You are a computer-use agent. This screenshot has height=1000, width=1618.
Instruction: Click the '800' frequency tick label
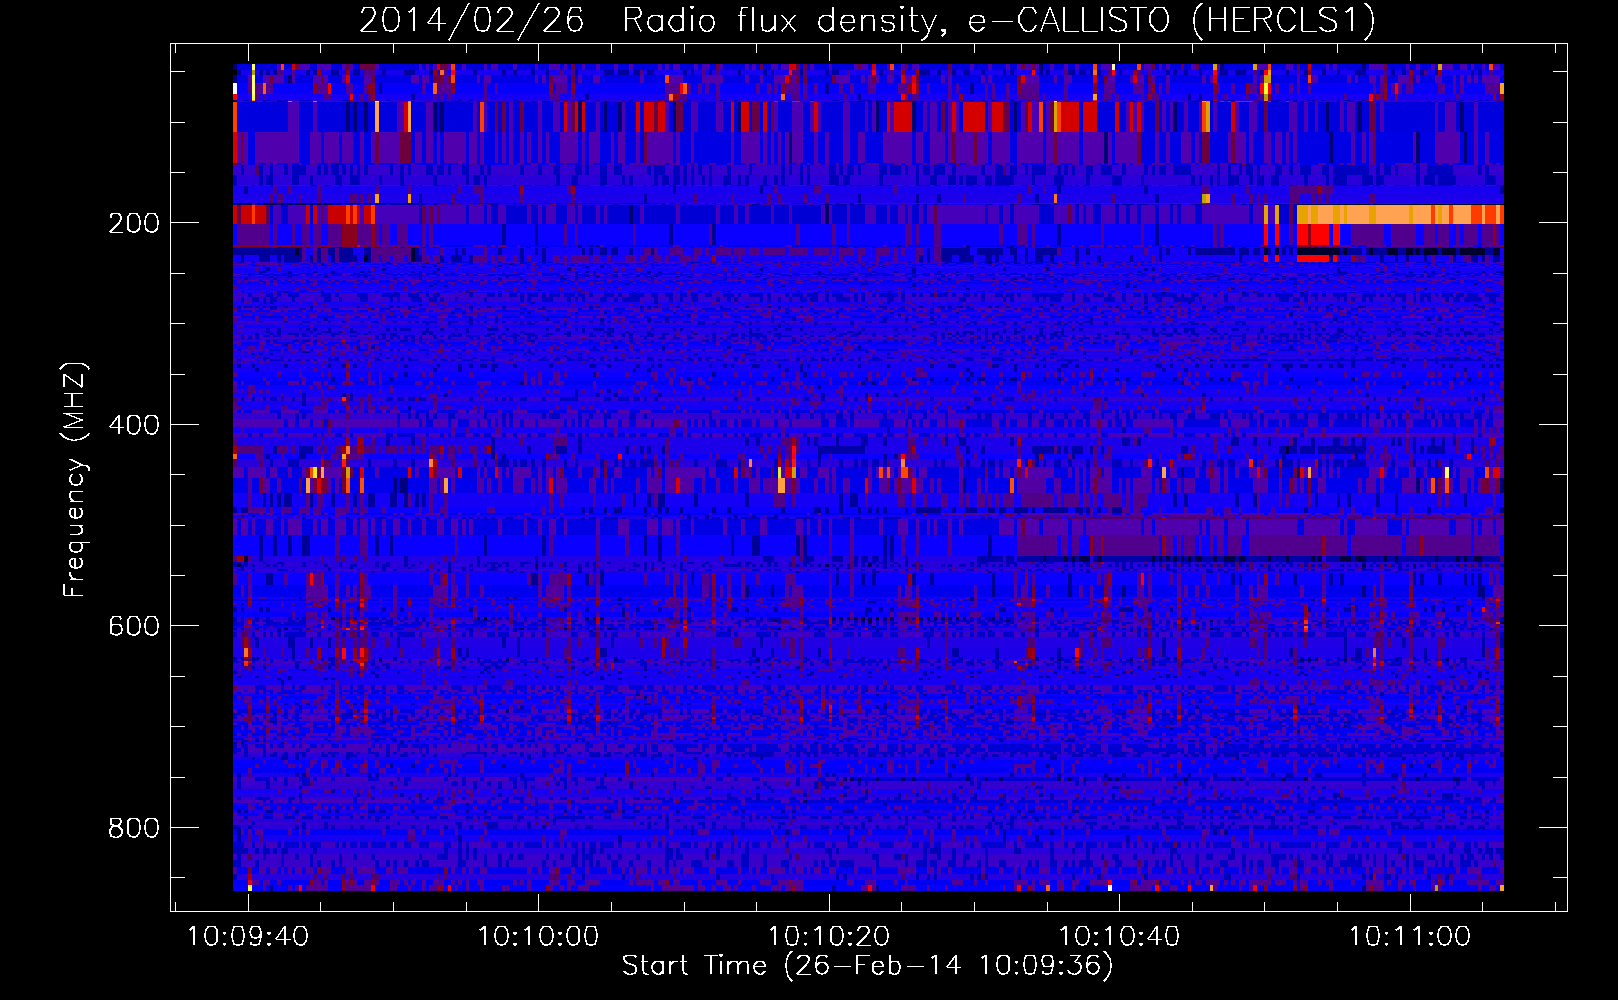(134, 828)
